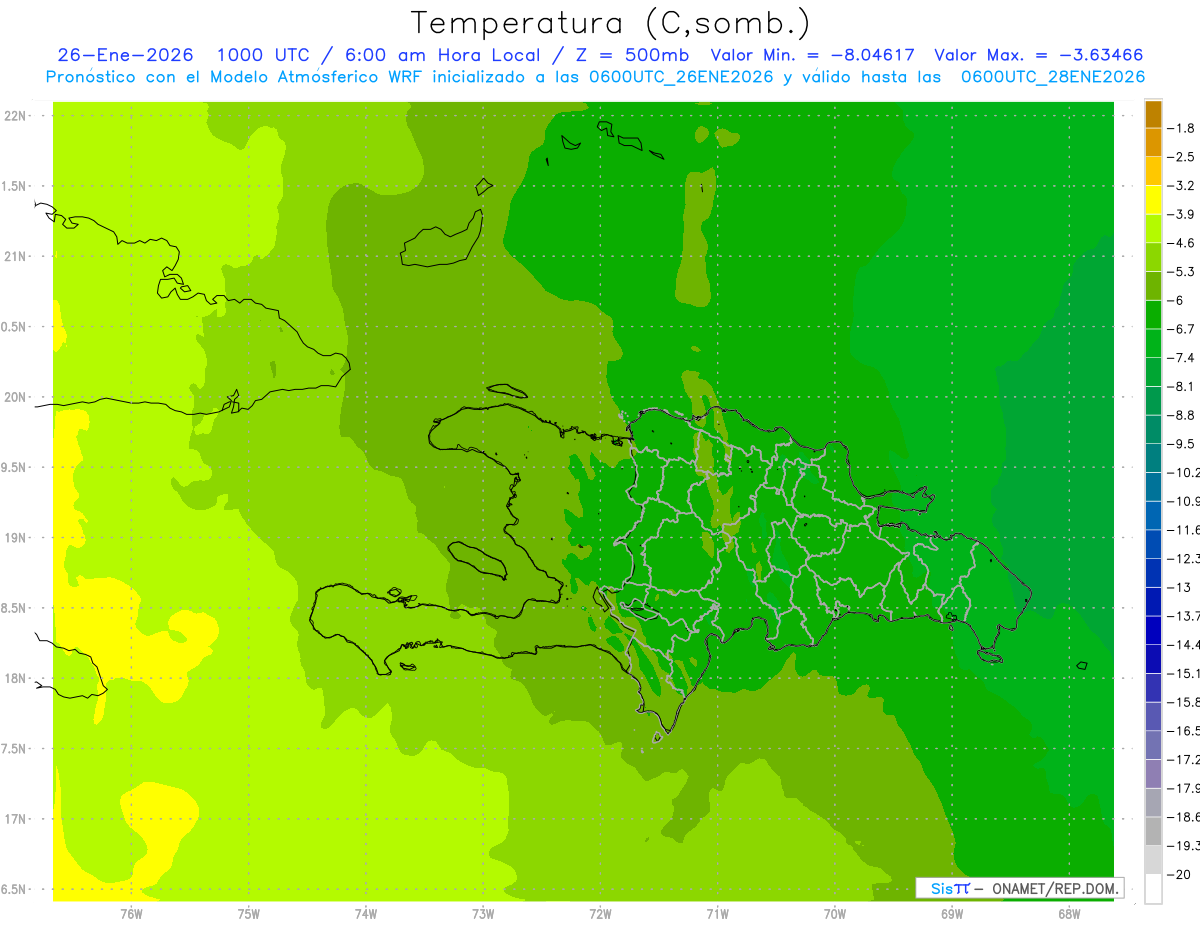Click the '18N' latitude label
The image size is (1200, 927).
pos(15,678)
